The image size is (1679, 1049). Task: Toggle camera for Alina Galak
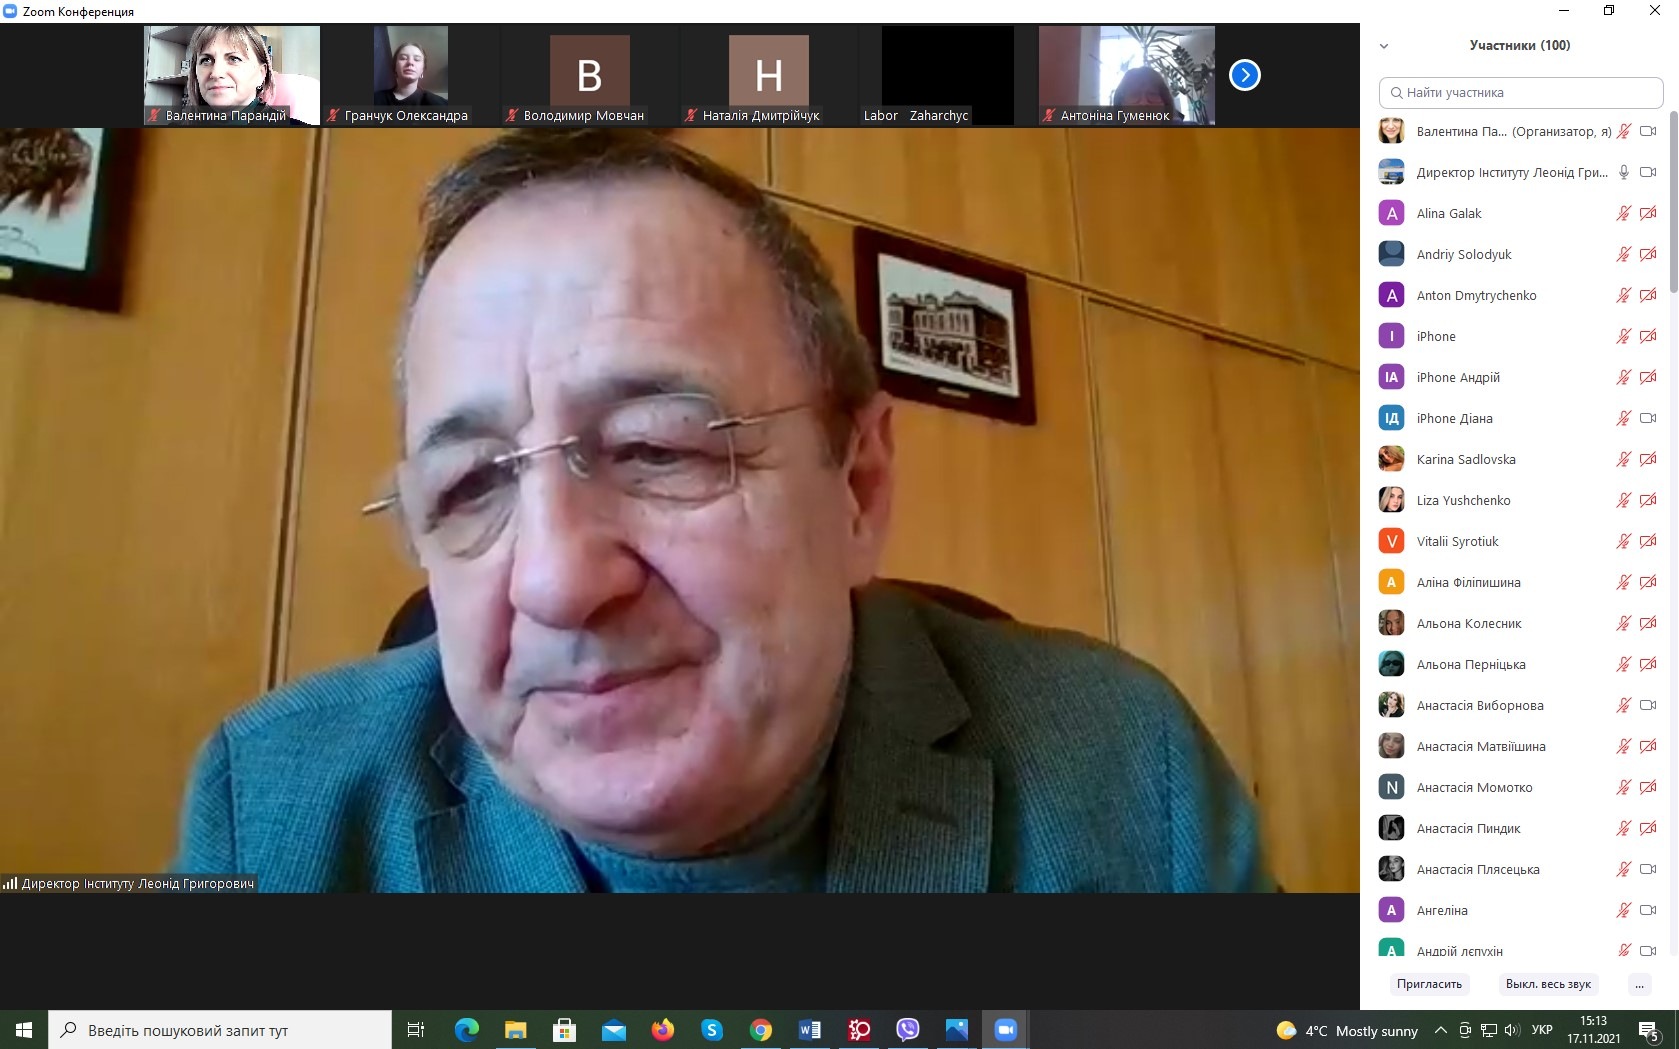tap(1648, 213)
